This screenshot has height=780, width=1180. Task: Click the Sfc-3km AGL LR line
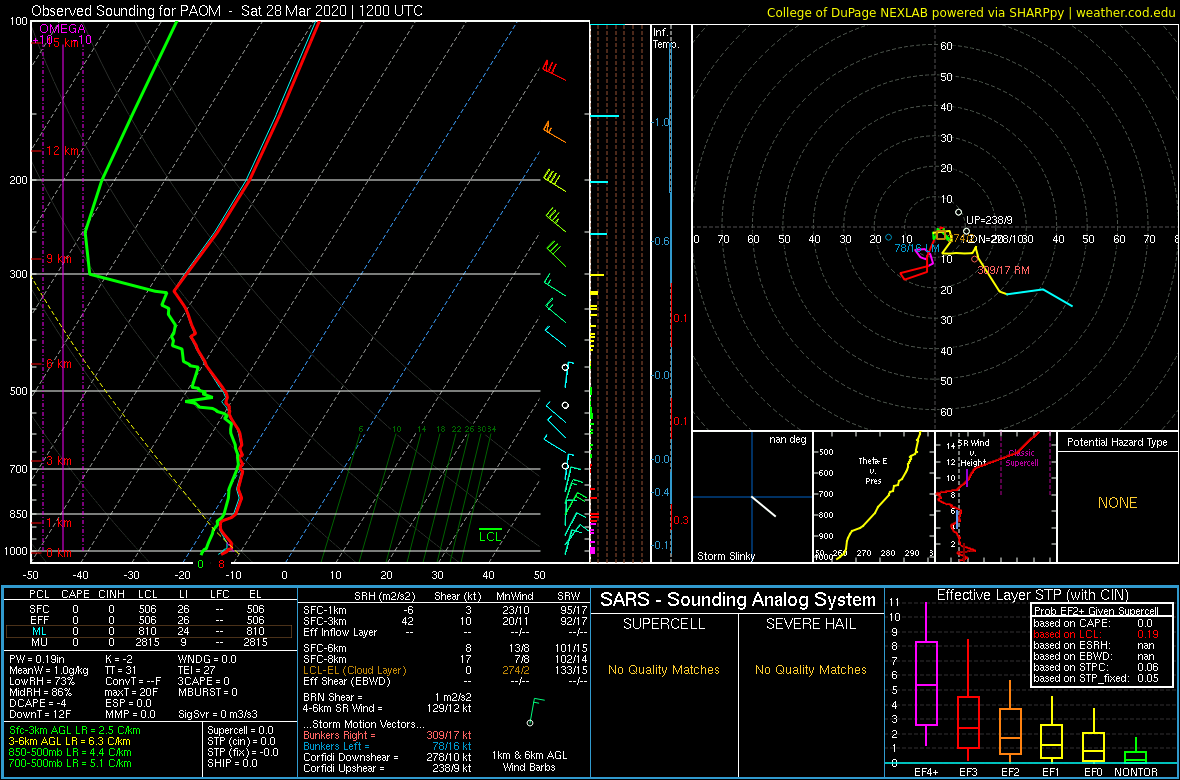click(75, 730)
